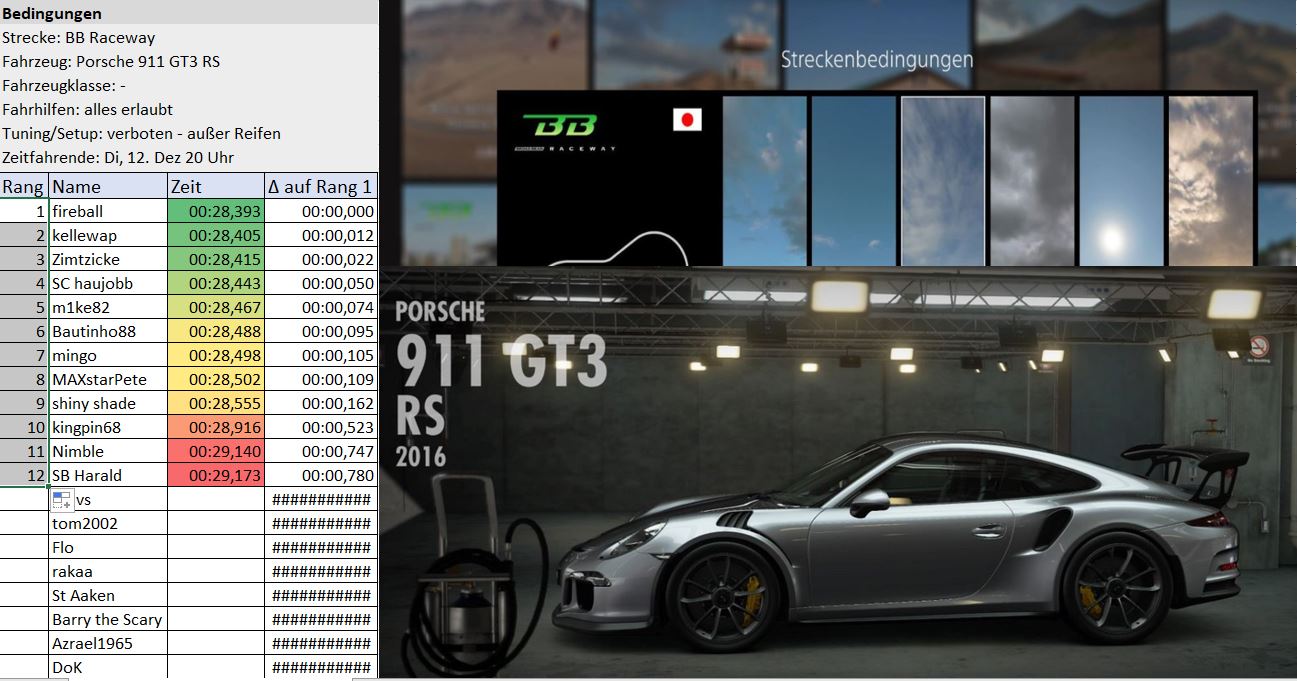Click the BB Raceway track card
This screenshot has width=1297, height=681.
tap(610, 180)
